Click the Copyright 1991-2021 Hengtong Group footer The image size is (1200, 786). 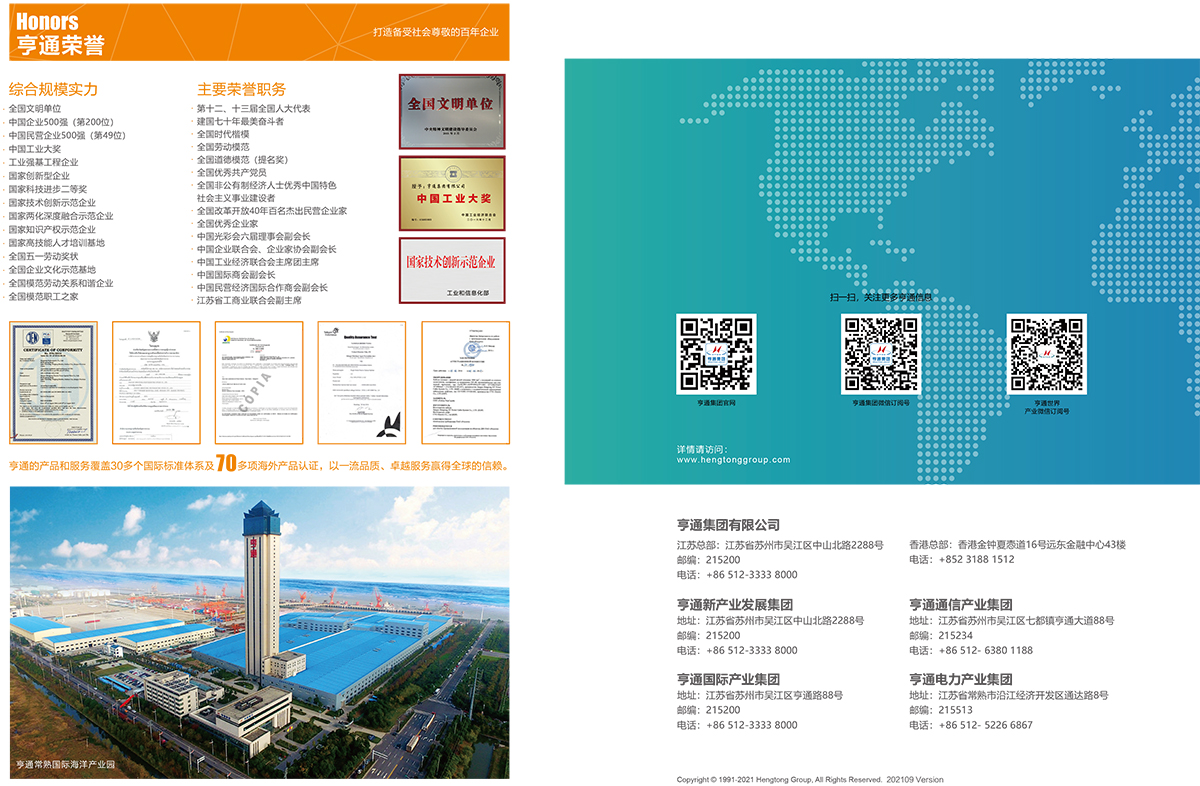810,779
